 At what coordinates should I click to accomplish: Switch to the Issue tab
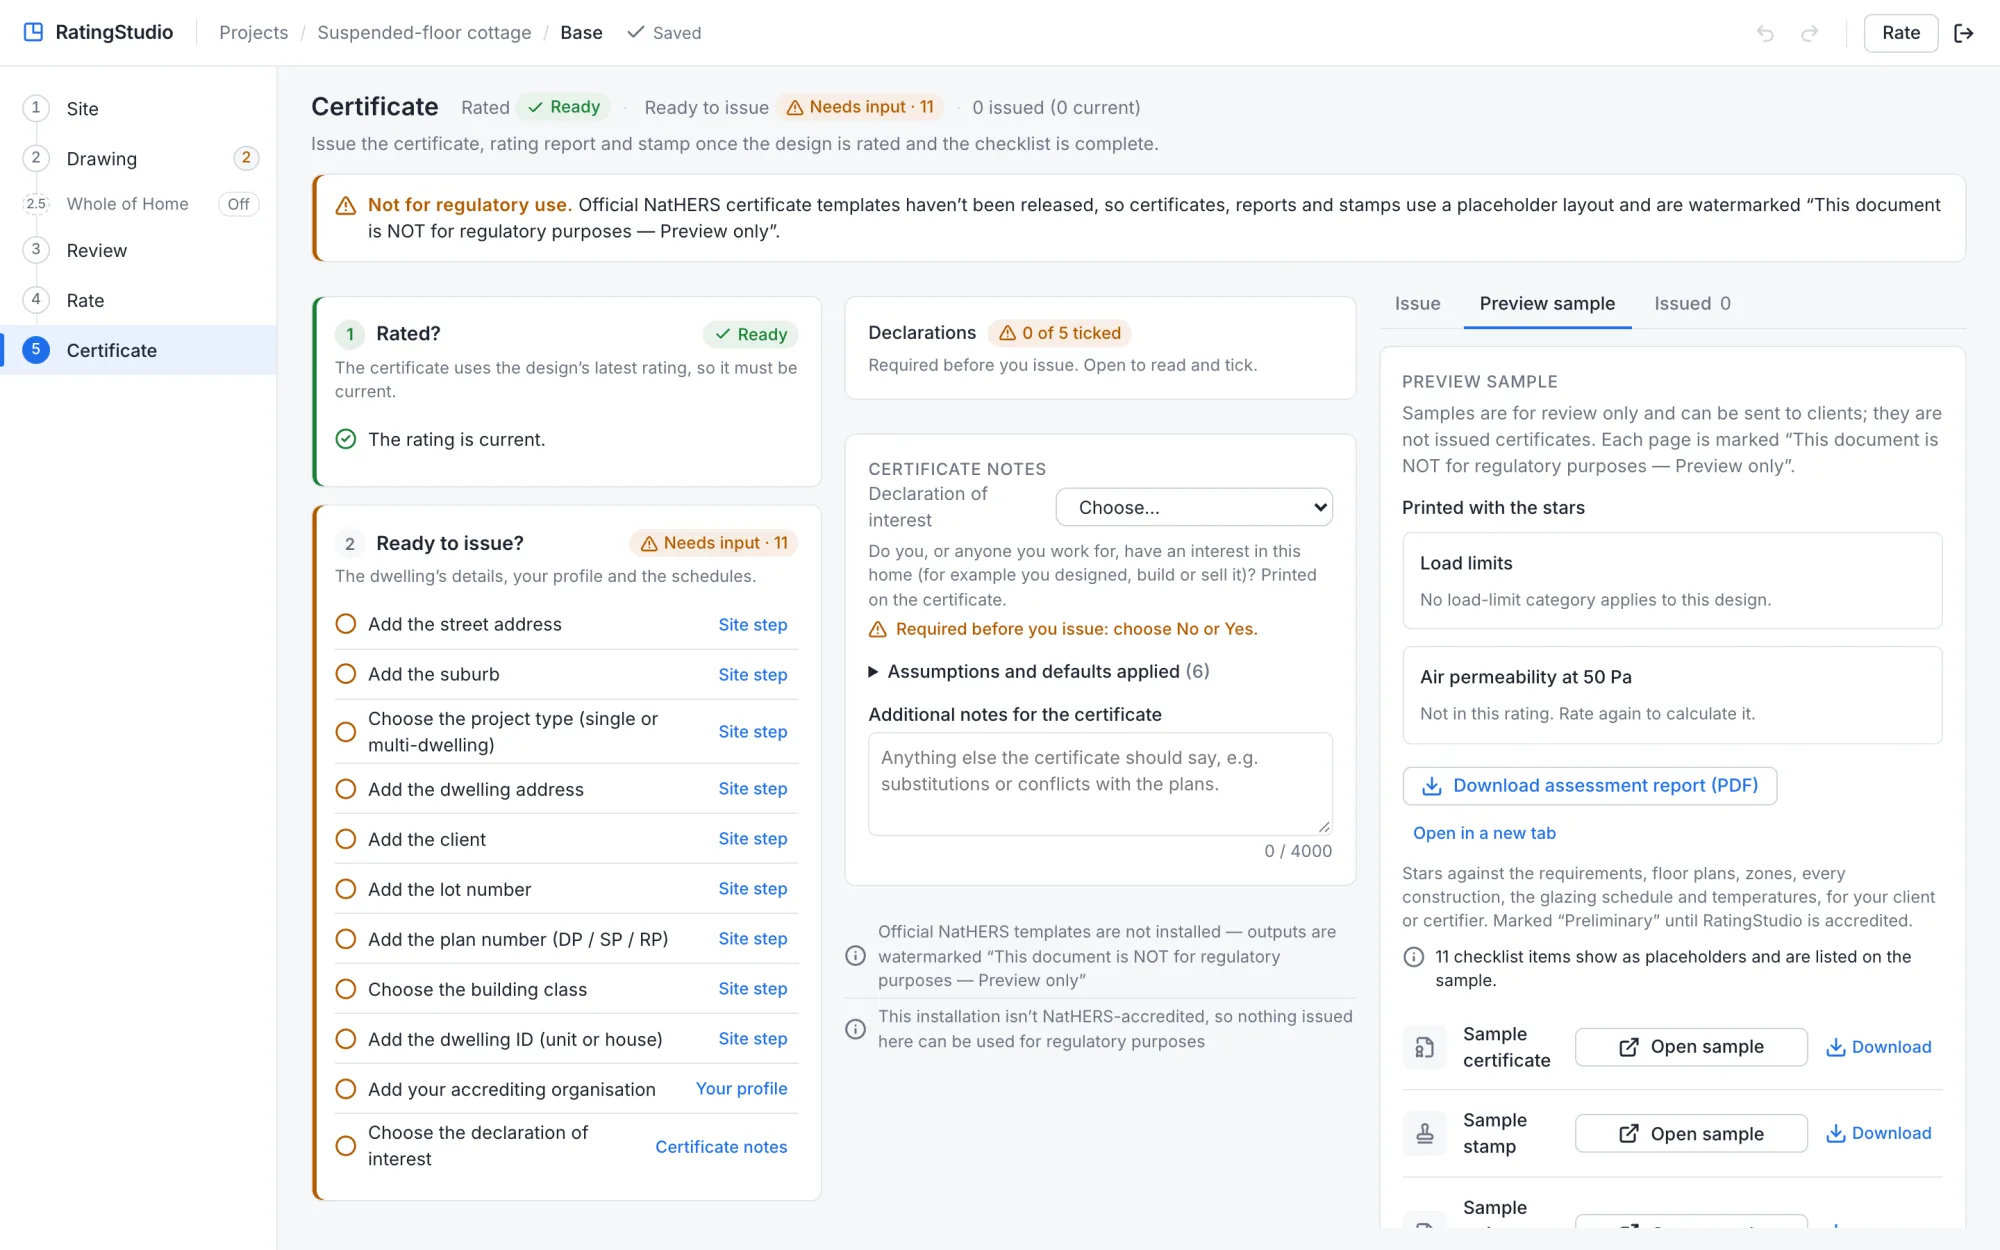click(1417, 303)
